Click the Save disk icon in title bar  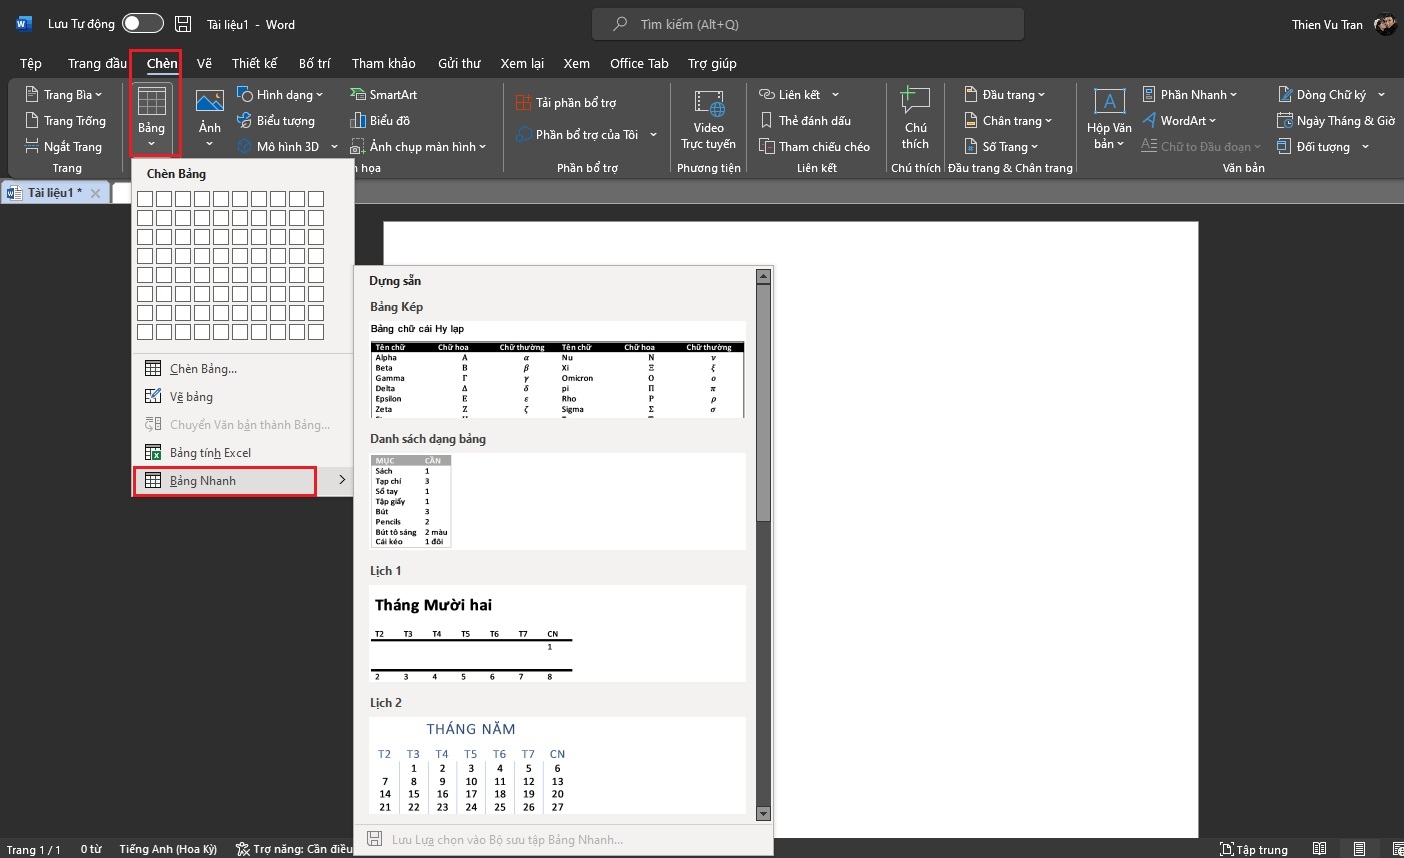tap(183, 24)
